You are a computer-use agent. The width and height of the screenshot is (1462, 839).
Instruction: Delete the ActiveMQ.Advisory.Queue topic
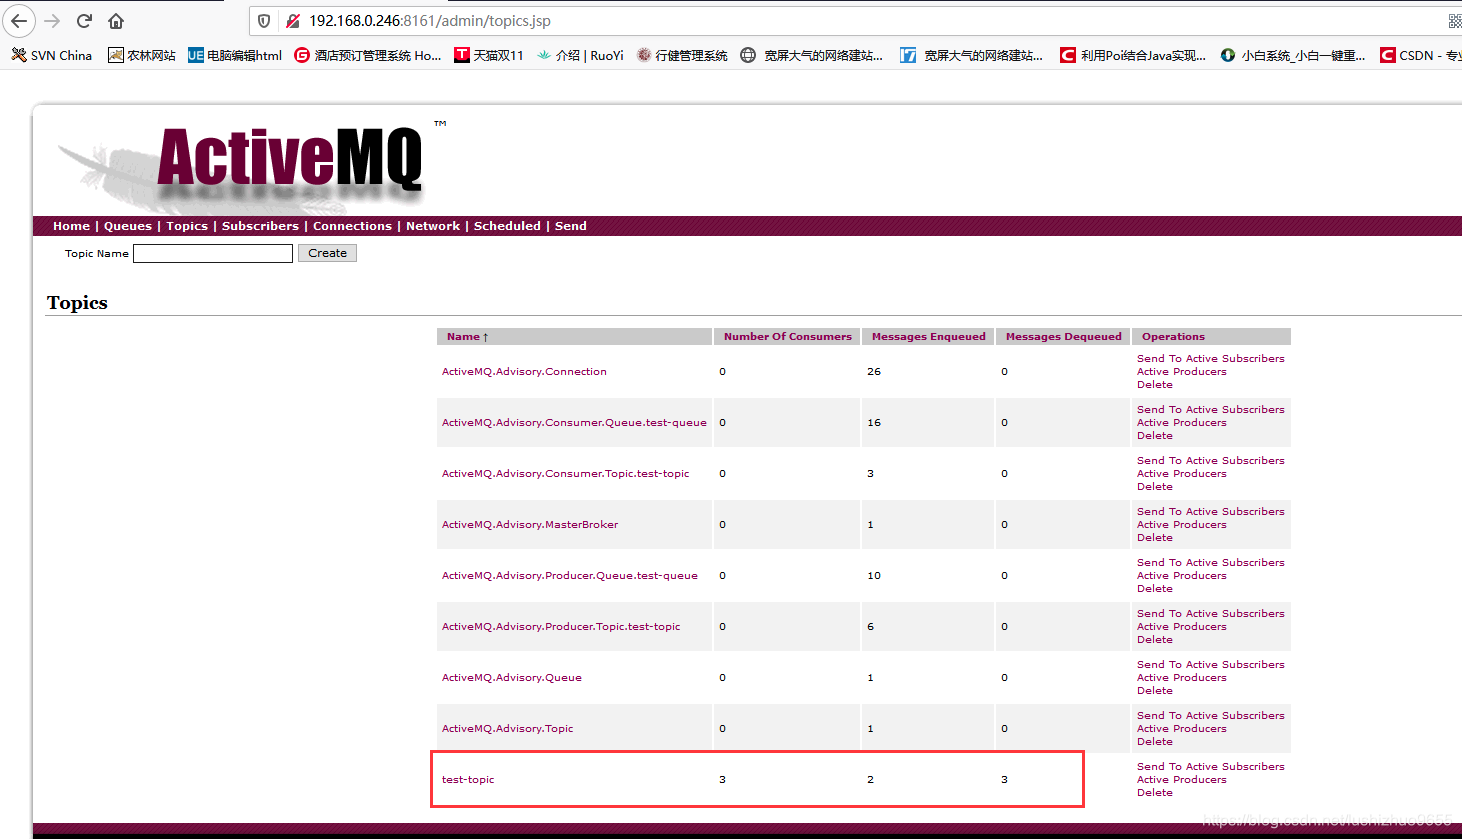pyautogui.click(x=1154, y=691)
